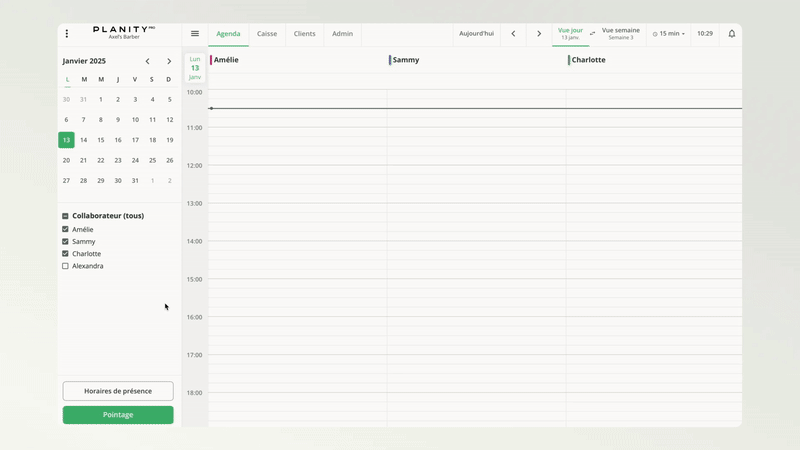Screen dimensions: 800x450
Task: Uncheck the Sammy collaborator checkbox
Action: [66, 242]
